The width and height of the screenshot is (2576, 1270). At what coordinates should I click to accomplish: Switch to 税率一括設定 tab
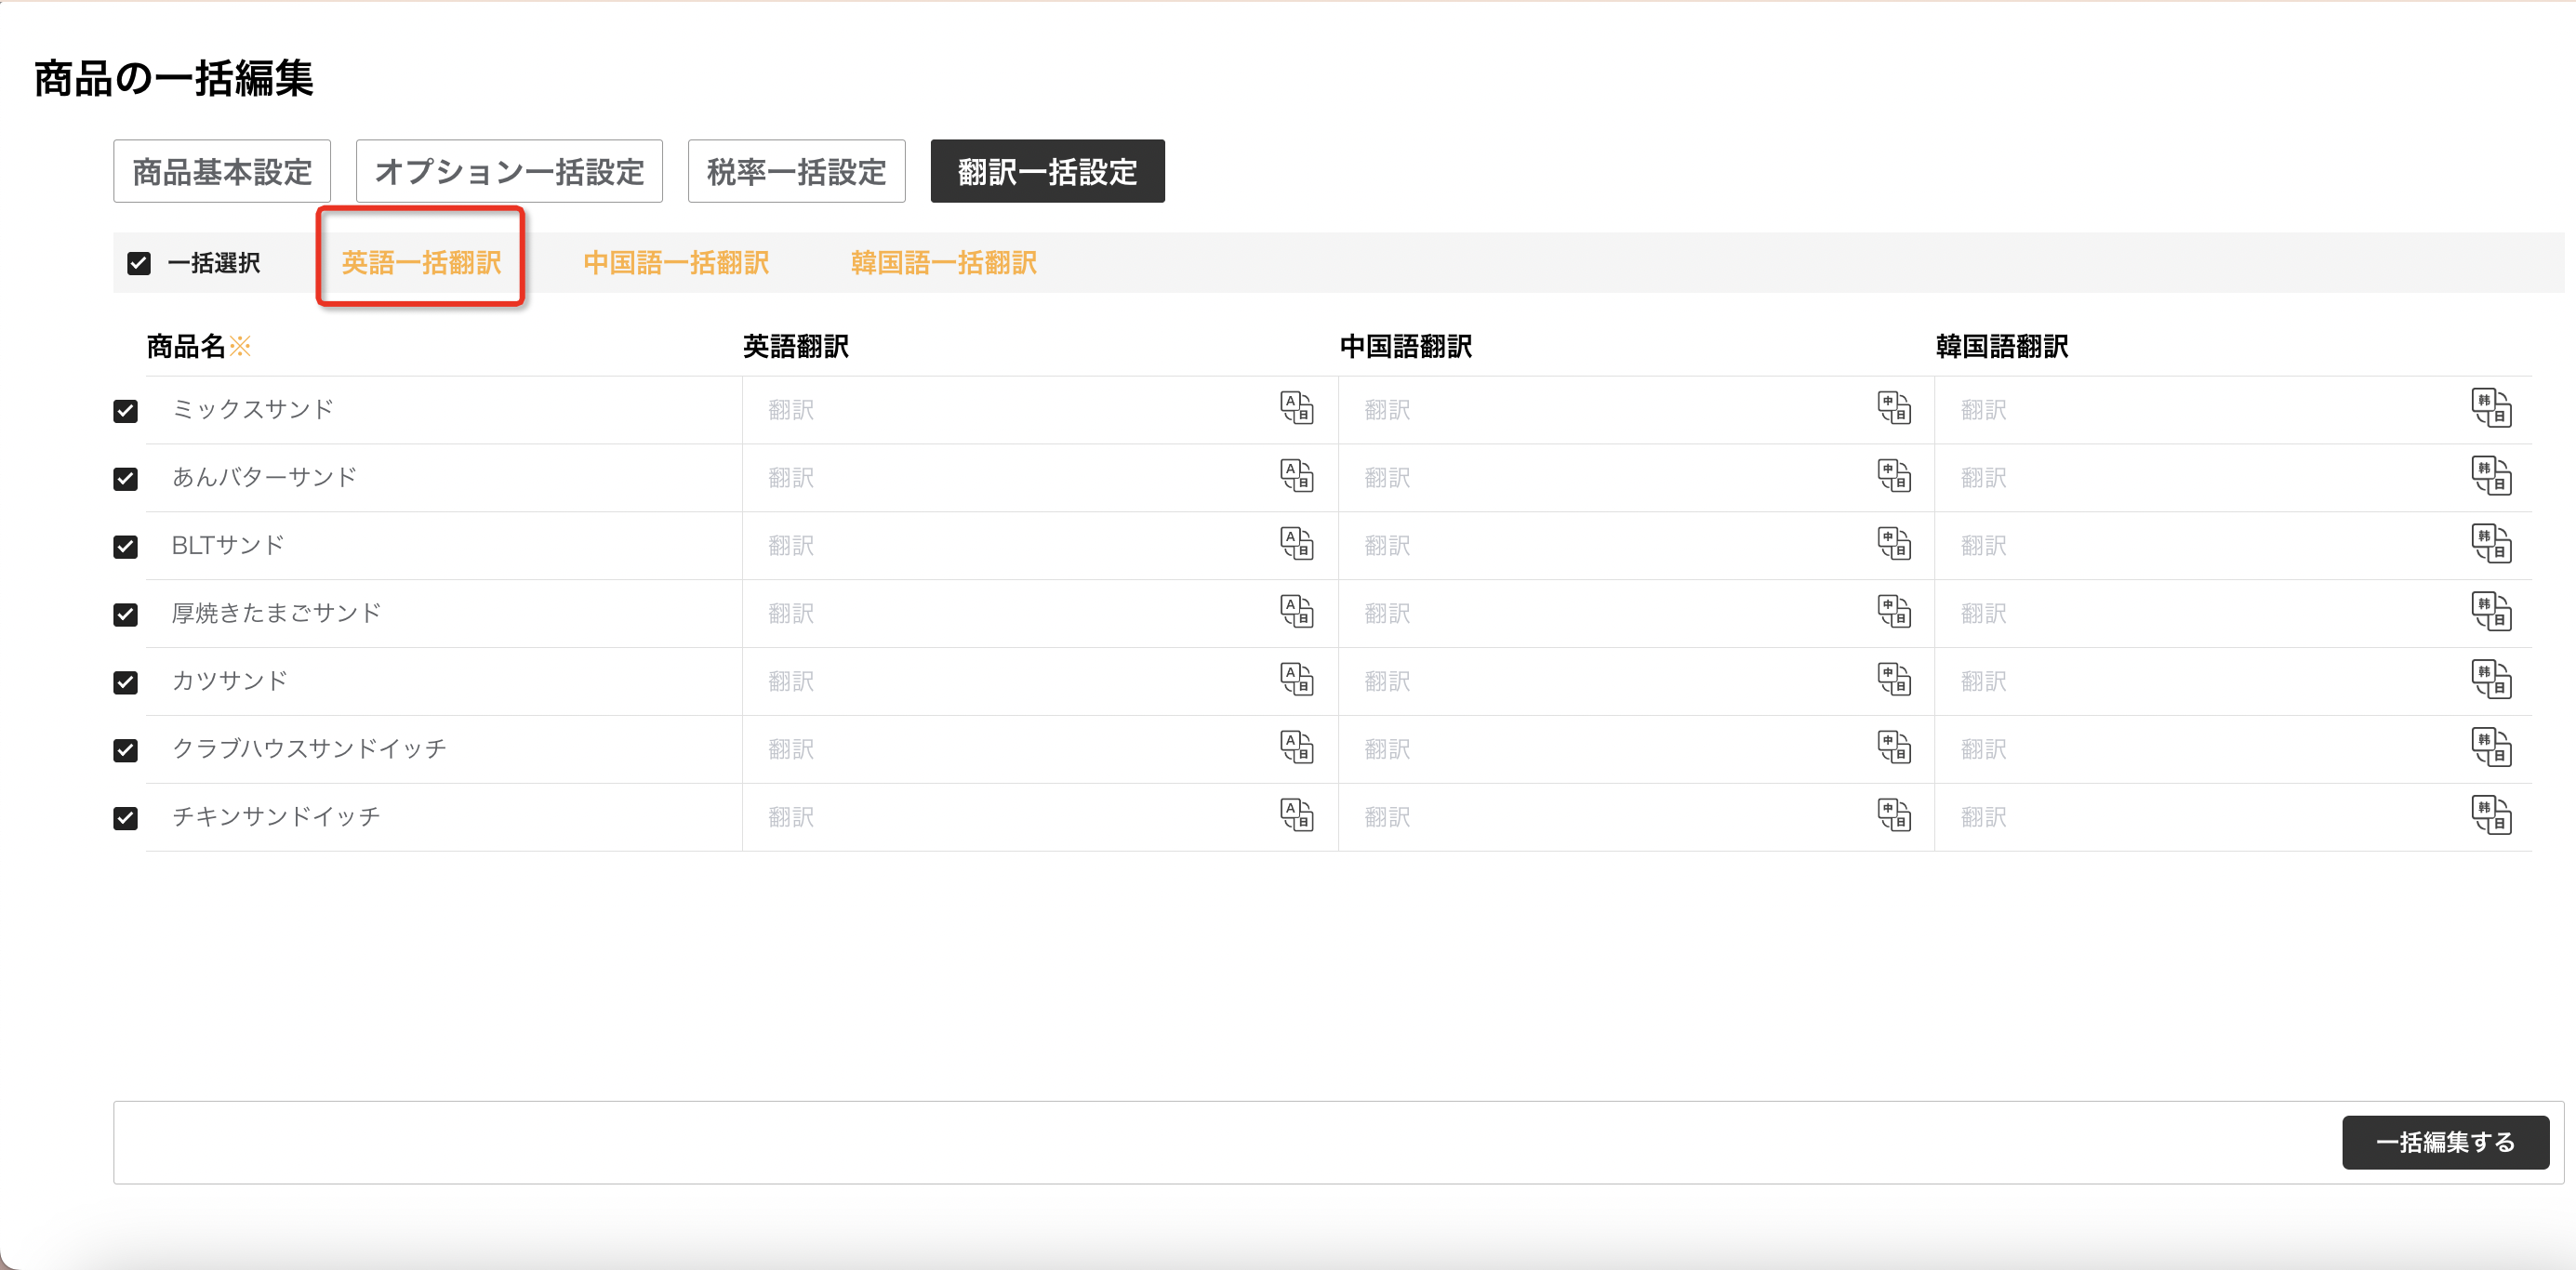point(796,171)
